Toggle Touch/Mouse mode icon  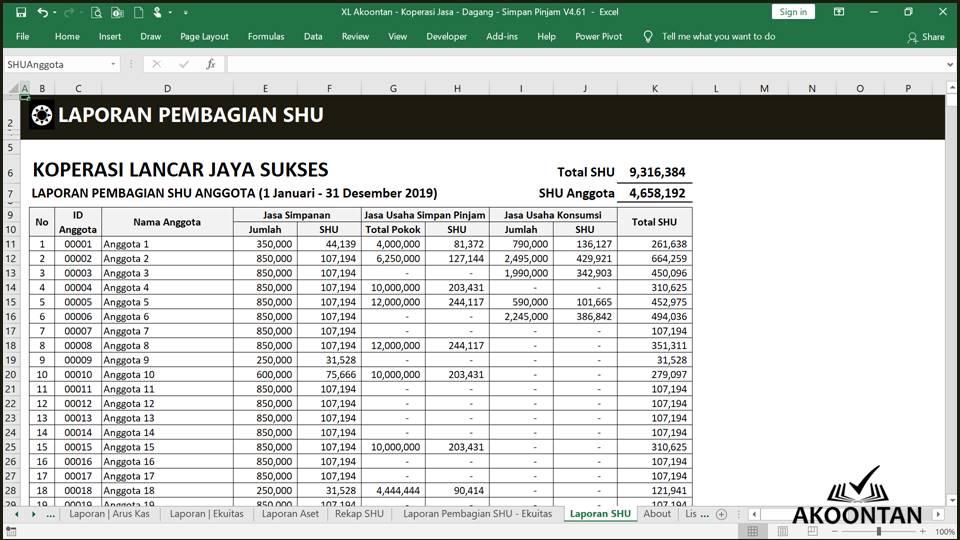157,12
